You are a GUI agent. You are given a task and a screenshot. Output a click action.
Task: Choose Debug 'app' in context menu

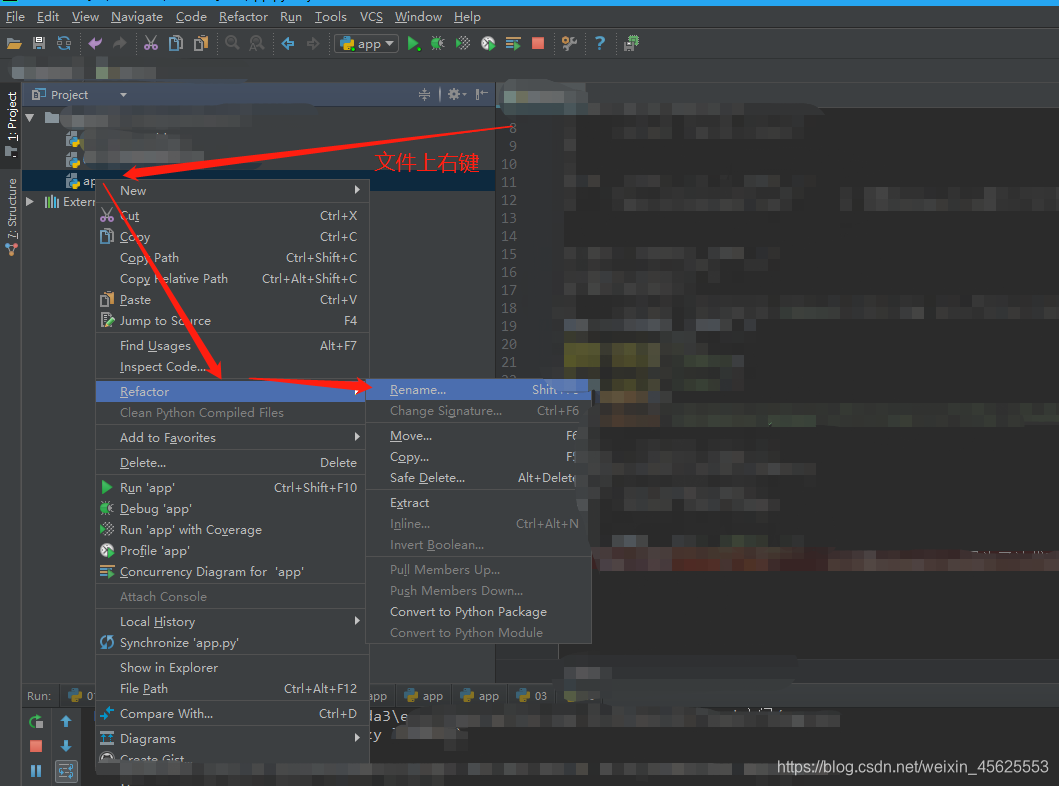click(x=232, y=508)
